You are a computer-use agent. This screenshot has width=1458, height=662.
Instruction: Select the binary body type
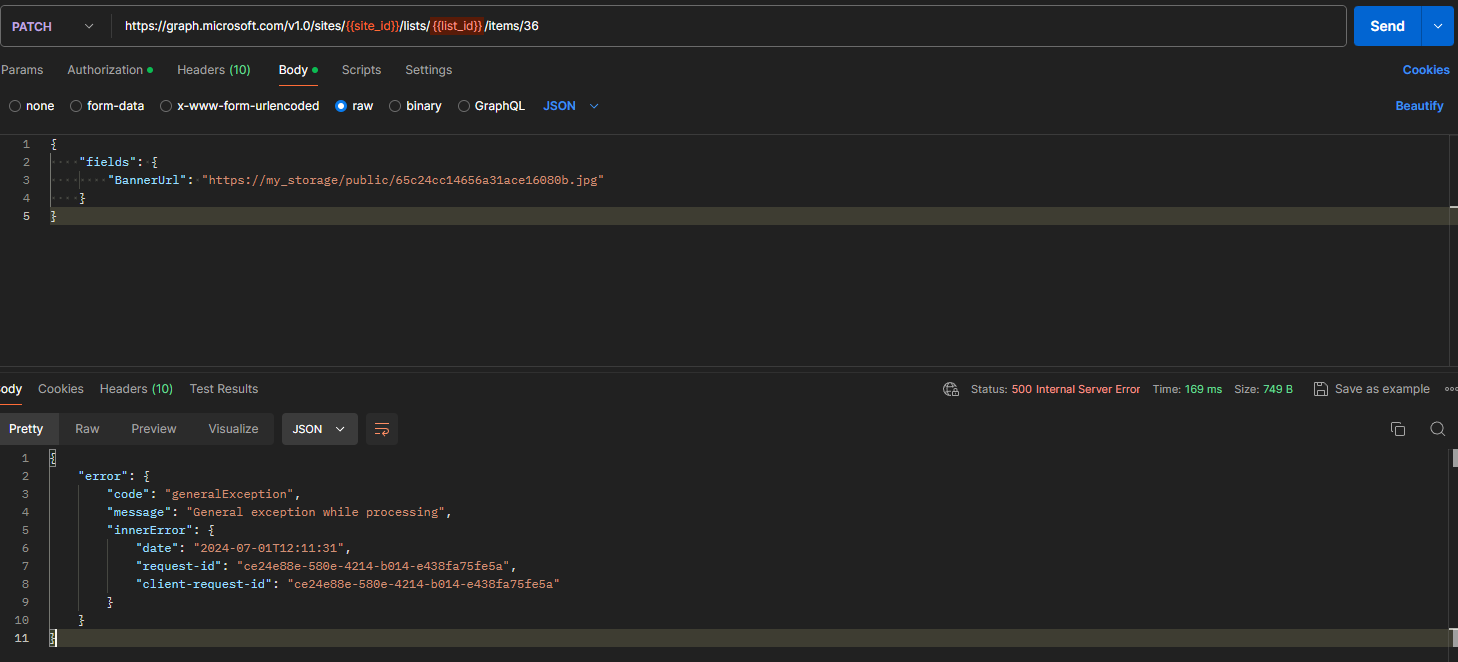415,106
